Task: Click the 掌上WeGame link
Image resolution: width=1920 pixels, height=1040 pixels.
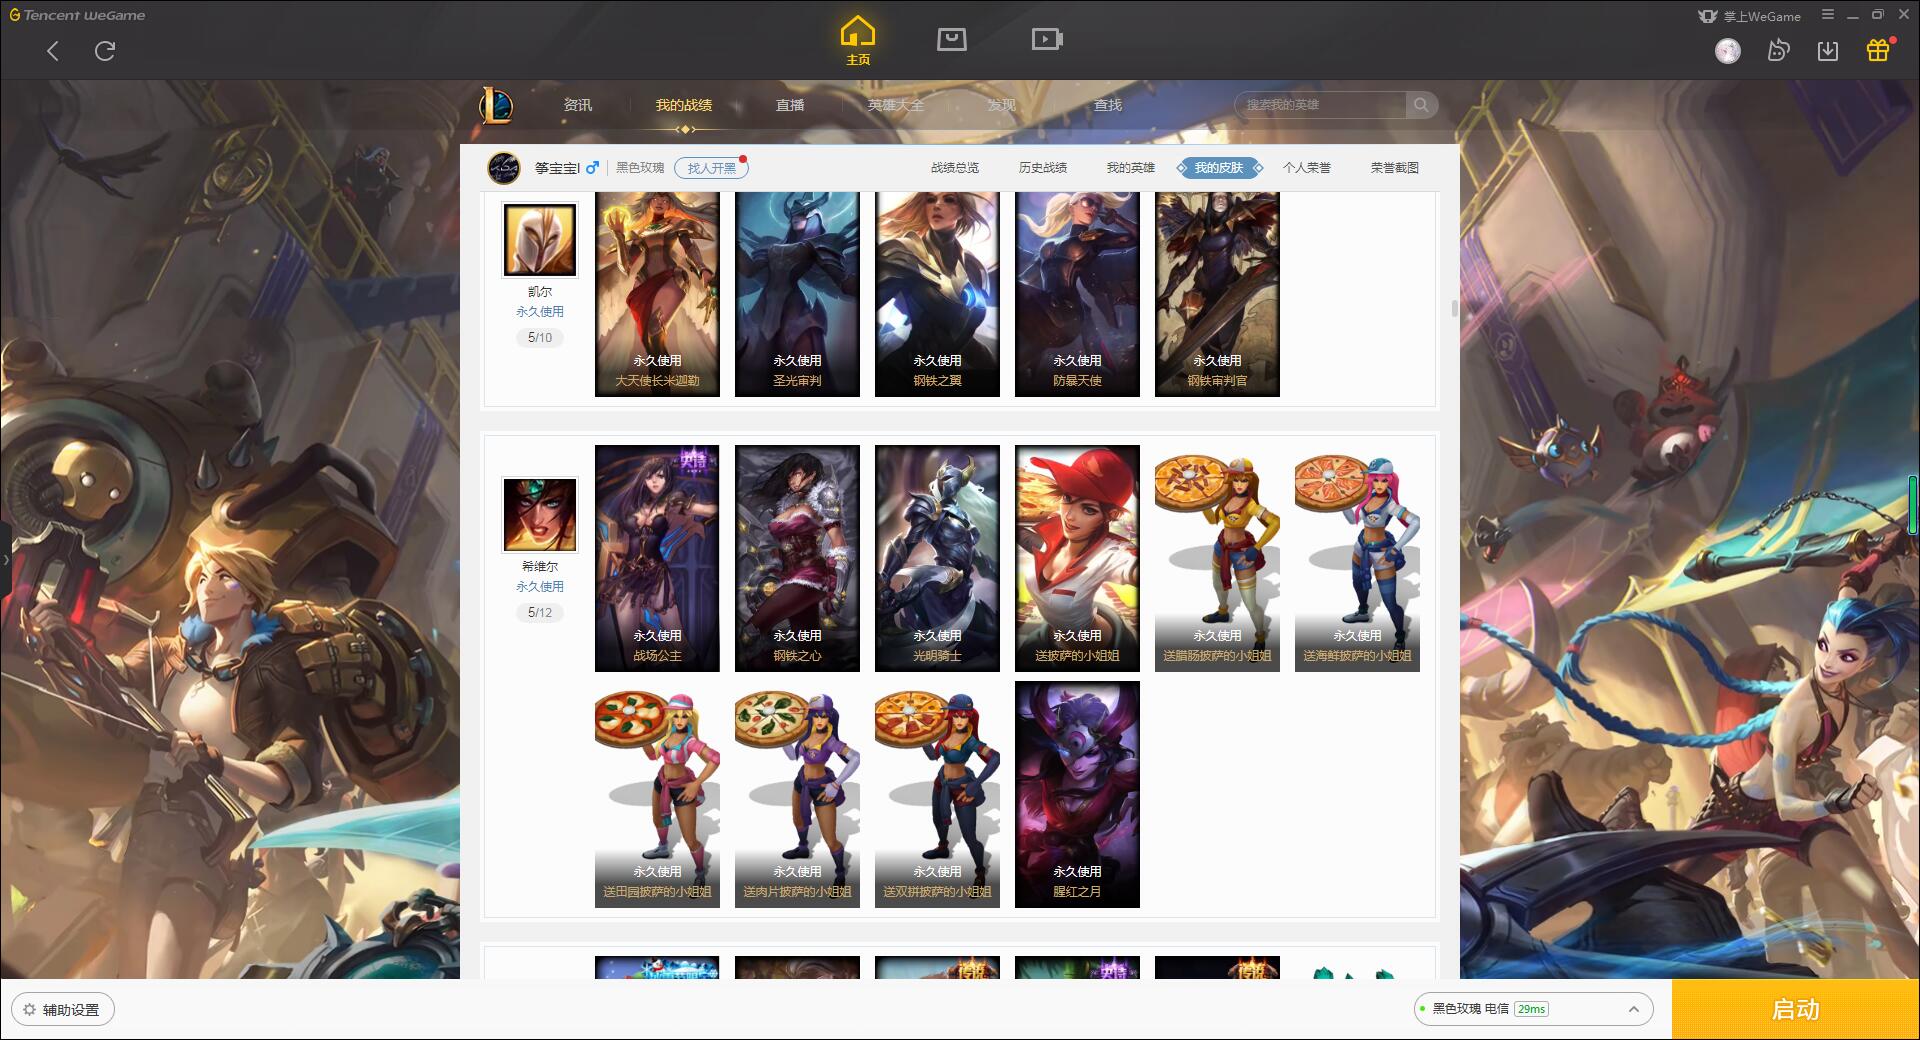Action: [x=1750, y=16]
